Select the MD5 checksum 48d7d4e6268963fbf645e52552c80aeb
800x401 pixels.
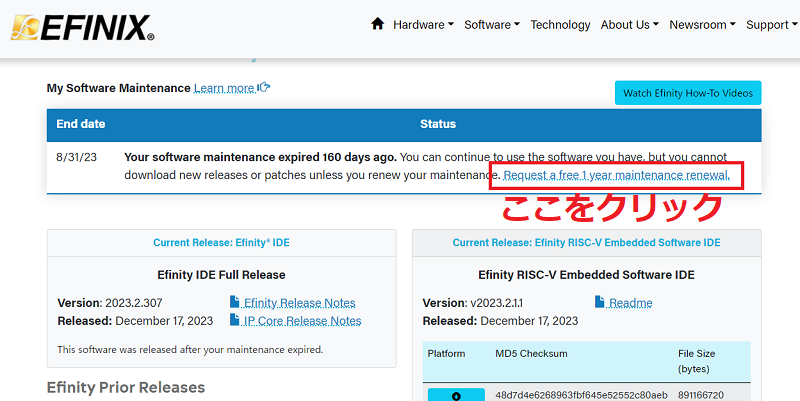[581, 395]
